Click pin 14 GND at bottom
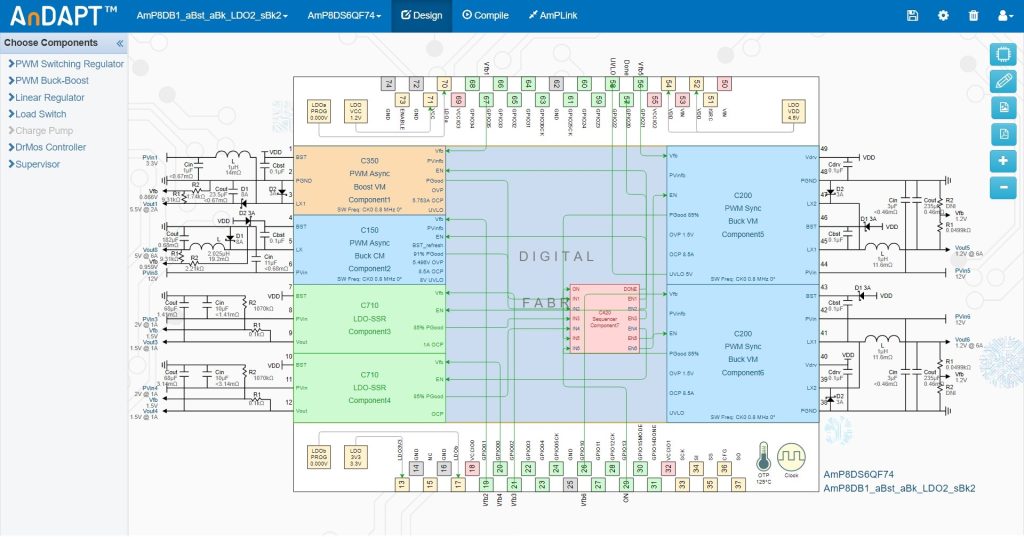 pyautogui.click(x=416, y=468)
